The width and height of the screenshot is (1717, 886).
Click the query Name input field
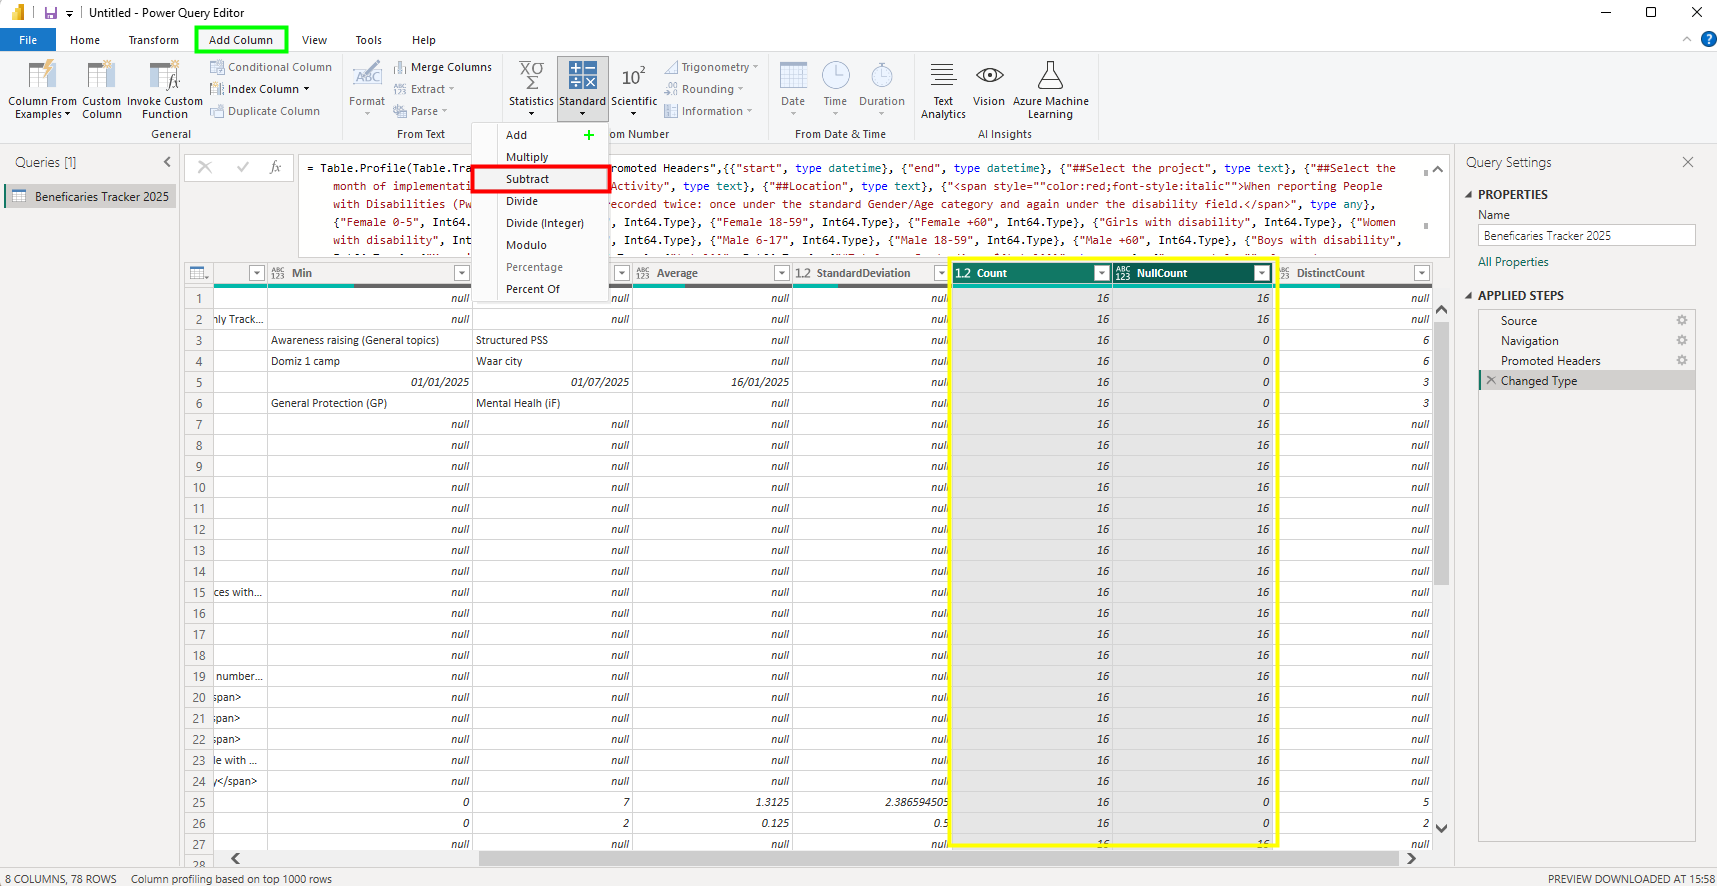[1586, 236]
